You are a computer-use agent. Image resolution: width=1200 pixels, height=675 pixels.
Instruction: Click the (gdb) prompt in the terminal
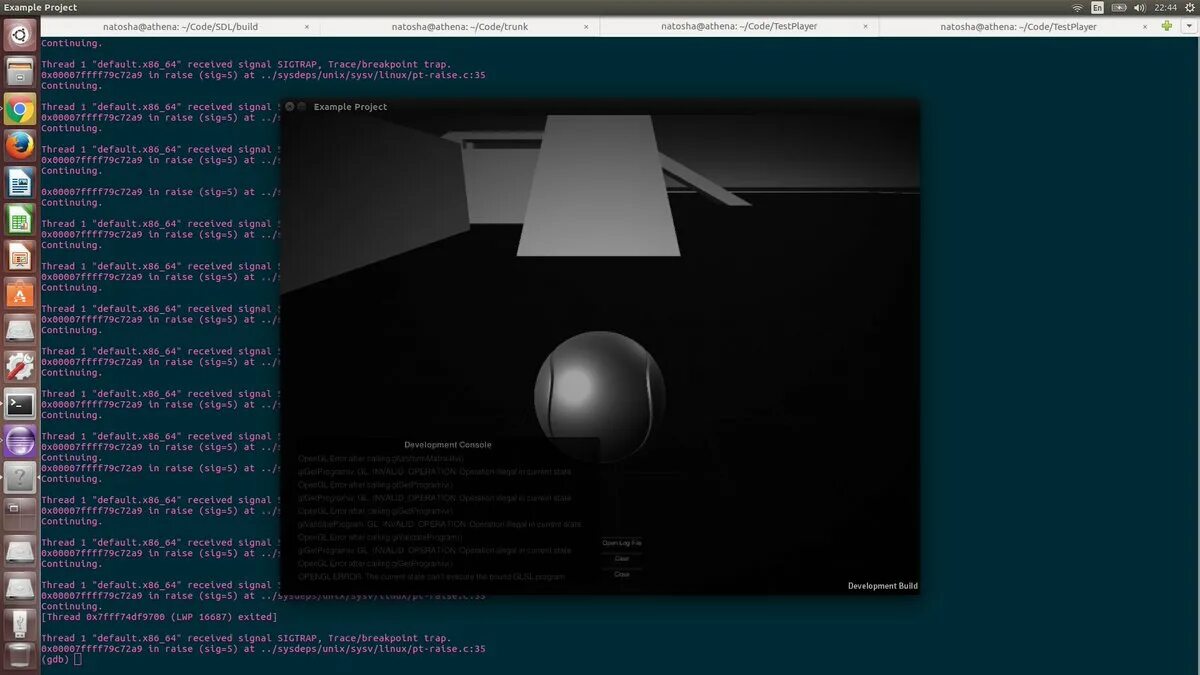click(56, 659)
